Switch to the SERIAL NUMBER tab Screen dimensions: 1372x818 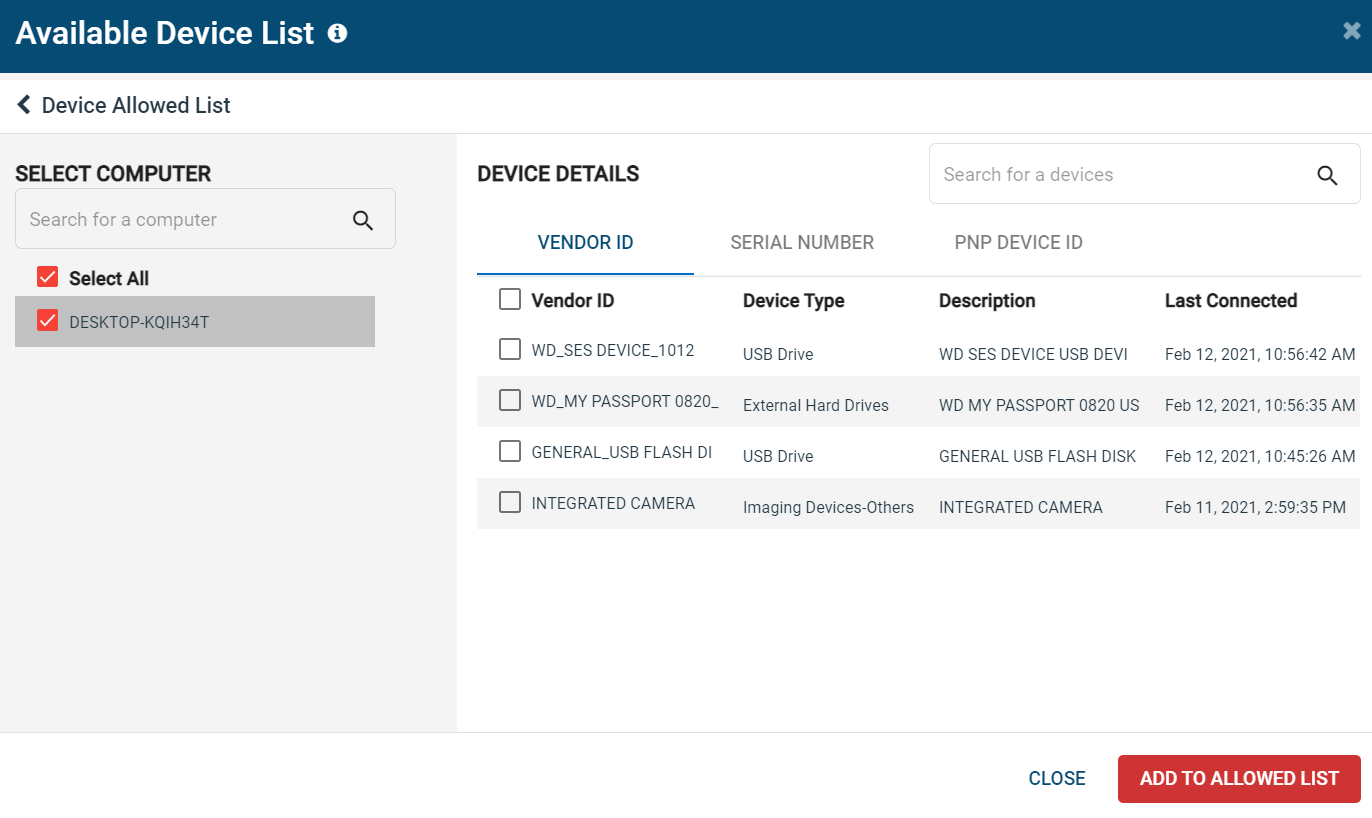click(x=802, y=243)
